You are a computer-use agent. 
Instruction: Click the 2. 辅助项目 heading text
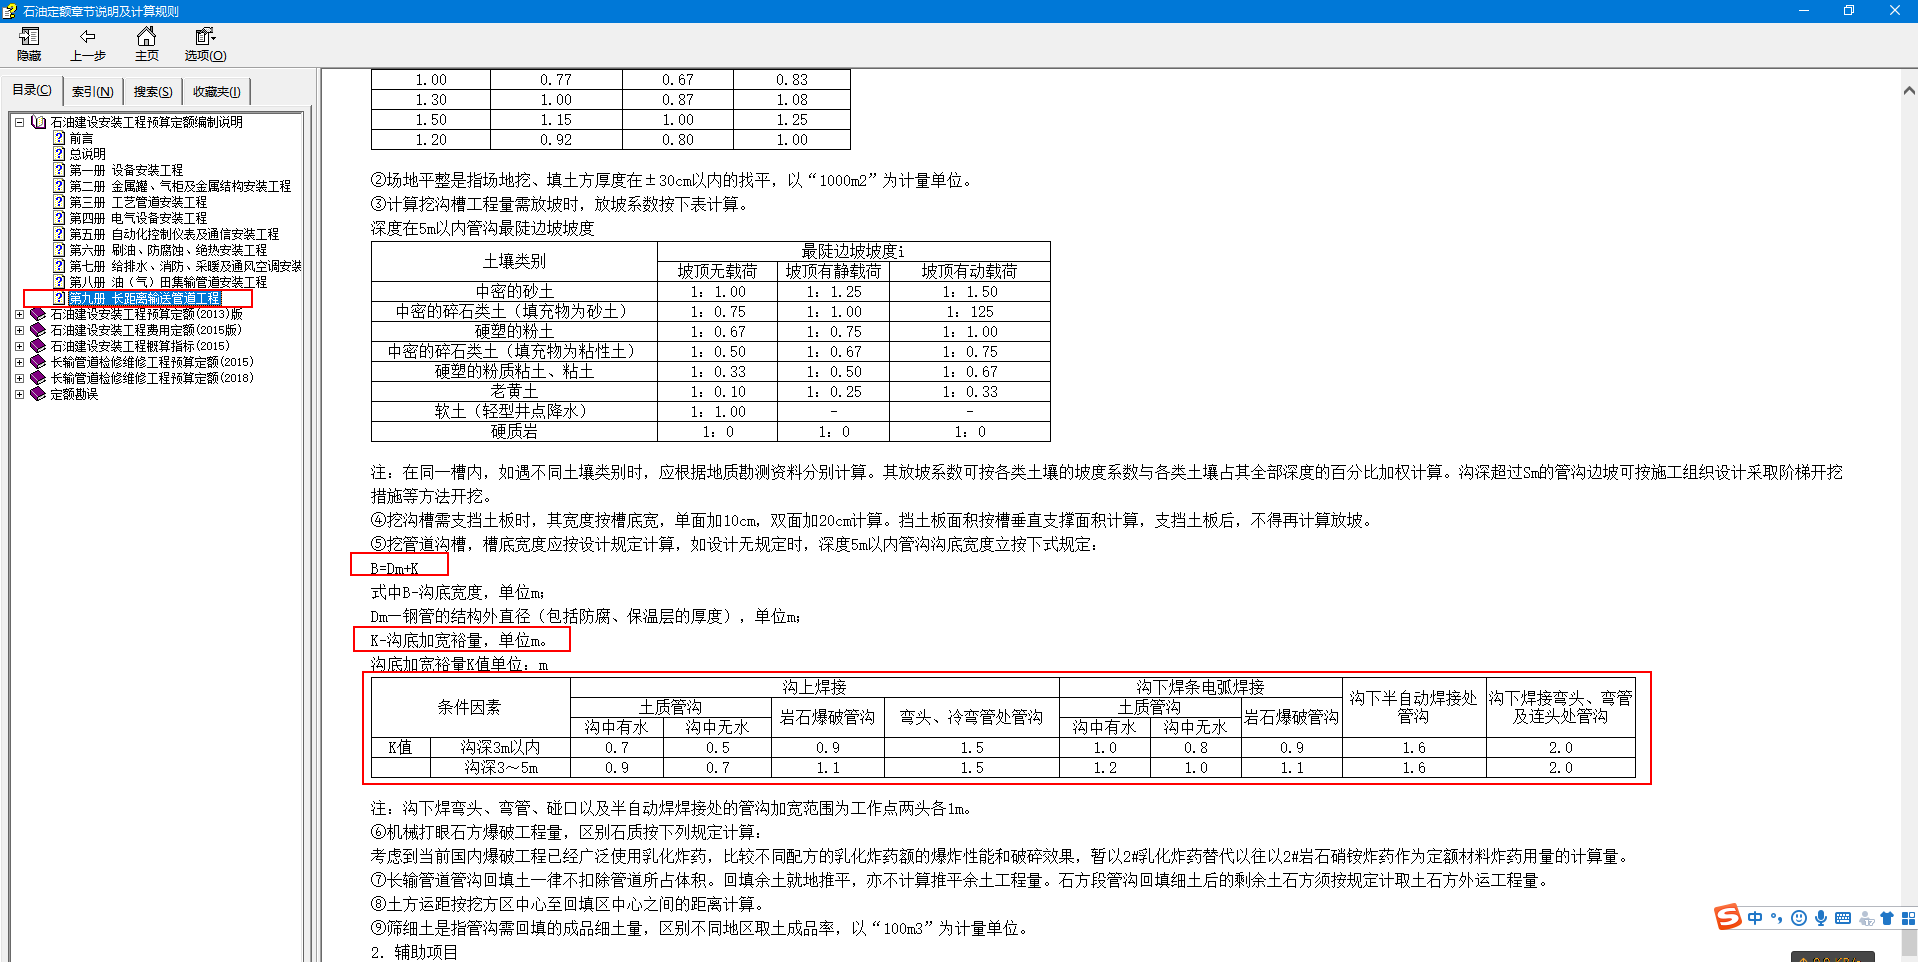(414, 952)
